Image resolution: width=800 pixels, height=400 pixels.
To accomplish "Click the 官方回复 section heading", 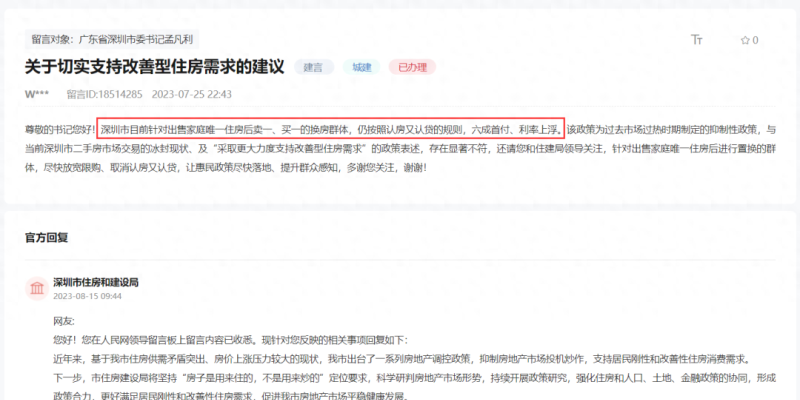I will click(46, 238).
